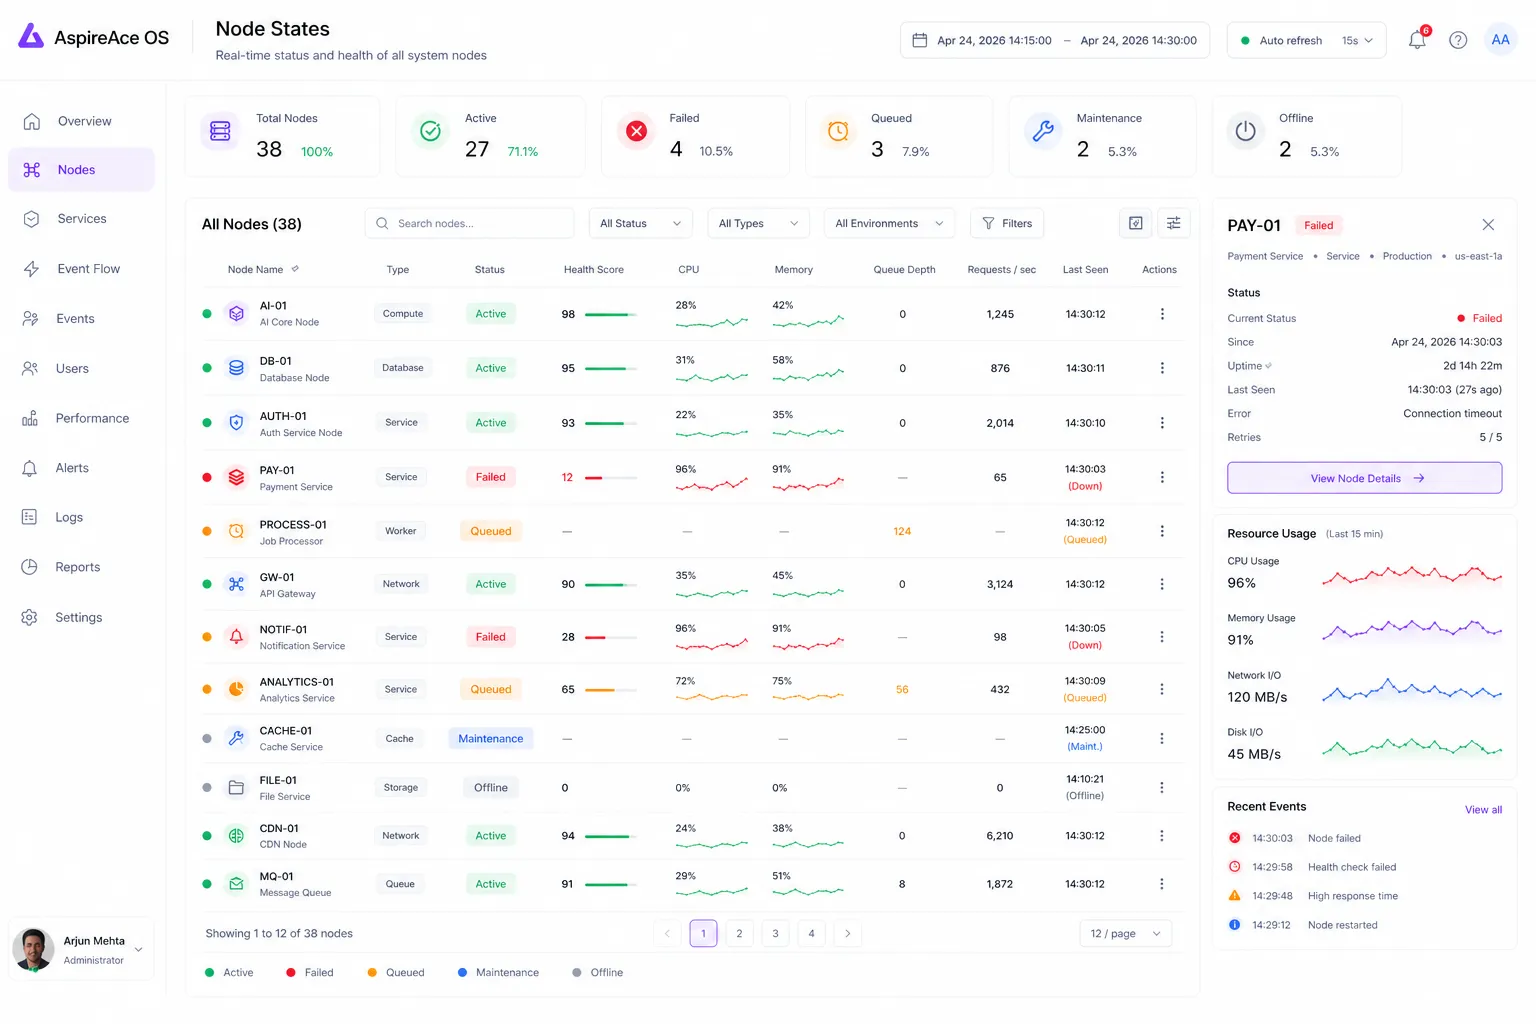Viewport: 1536px width, 1024px height.
Task: Go to page 2
Action: point(739,933)
